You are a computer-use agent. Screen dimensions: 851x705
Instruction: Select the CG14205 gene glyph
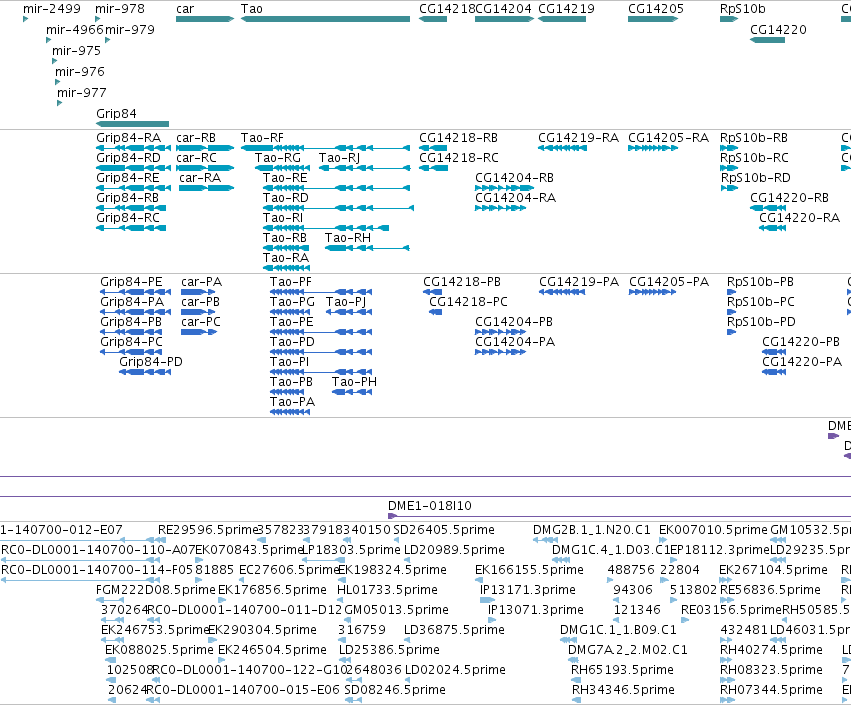point(653,19)
